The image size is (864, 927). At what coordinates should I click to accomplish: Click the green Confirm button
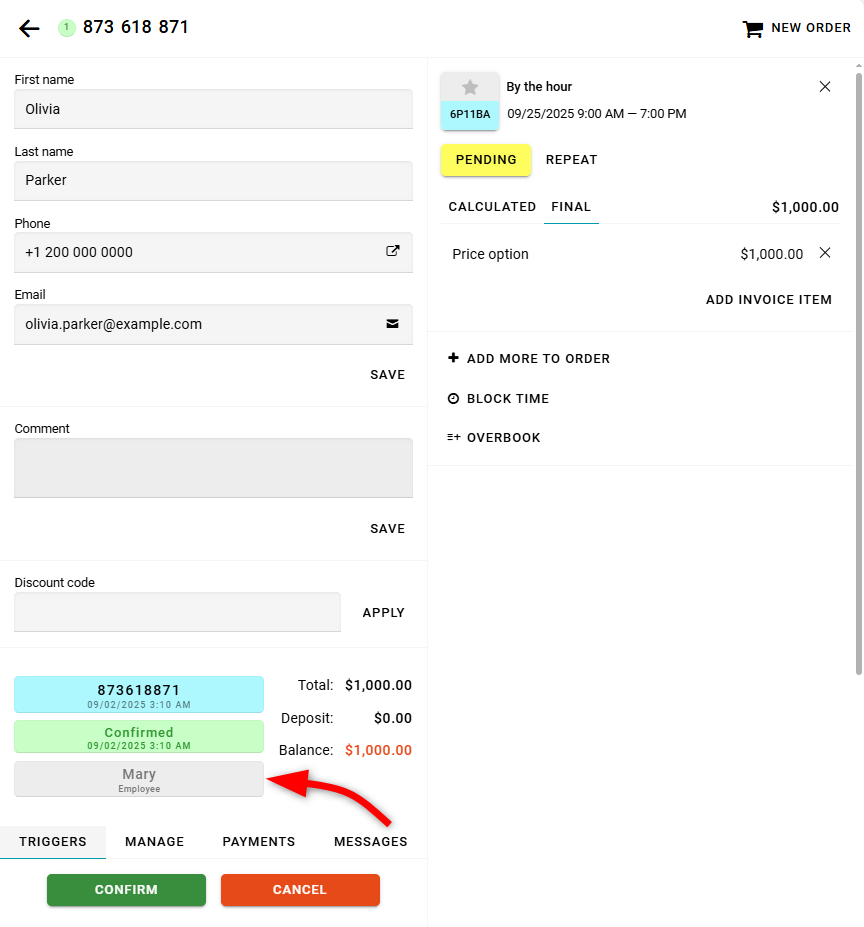(126, 890)
